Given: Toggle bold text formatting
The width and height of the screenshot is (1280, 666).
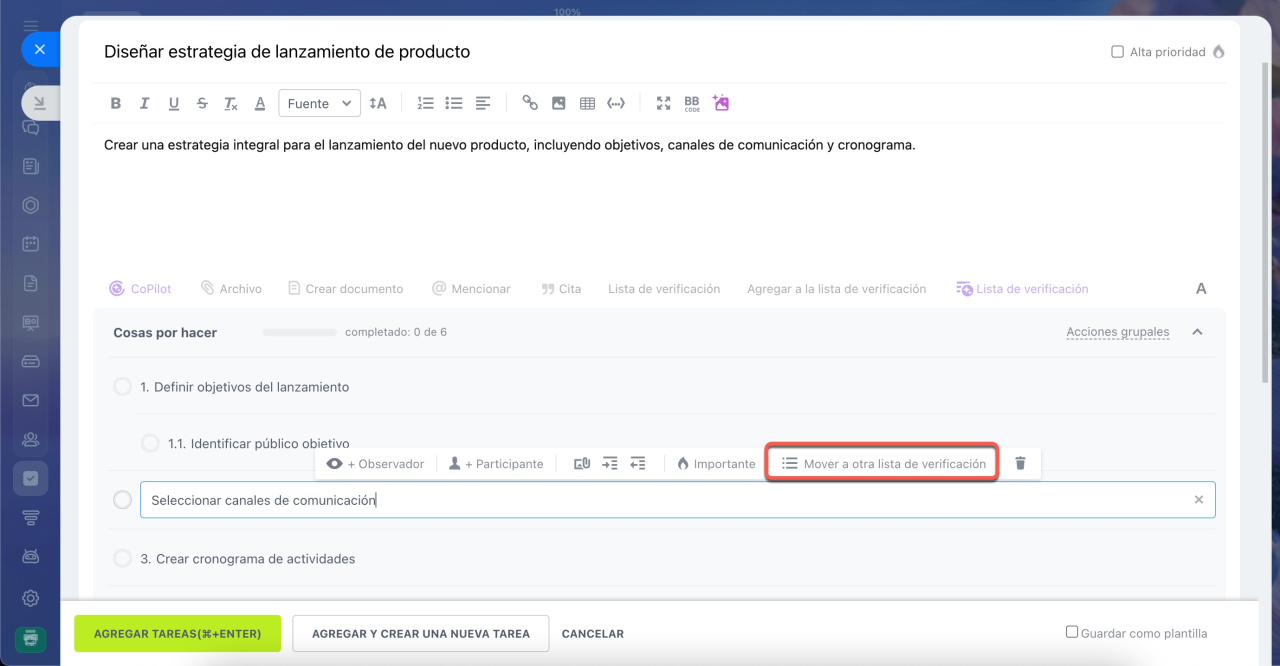Looking at the screenshot, I should pyautogui.click(x=116, y=103).
